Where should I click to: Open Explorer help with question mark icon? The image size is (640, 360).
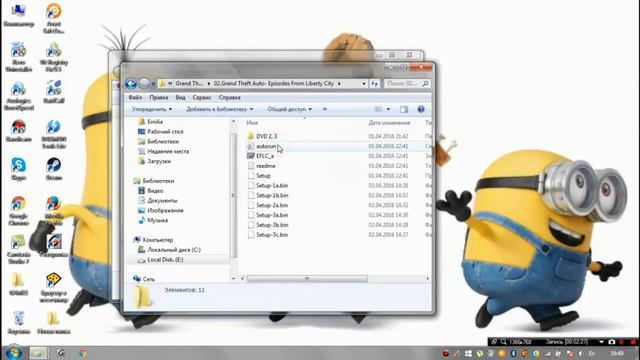point(421,109)
